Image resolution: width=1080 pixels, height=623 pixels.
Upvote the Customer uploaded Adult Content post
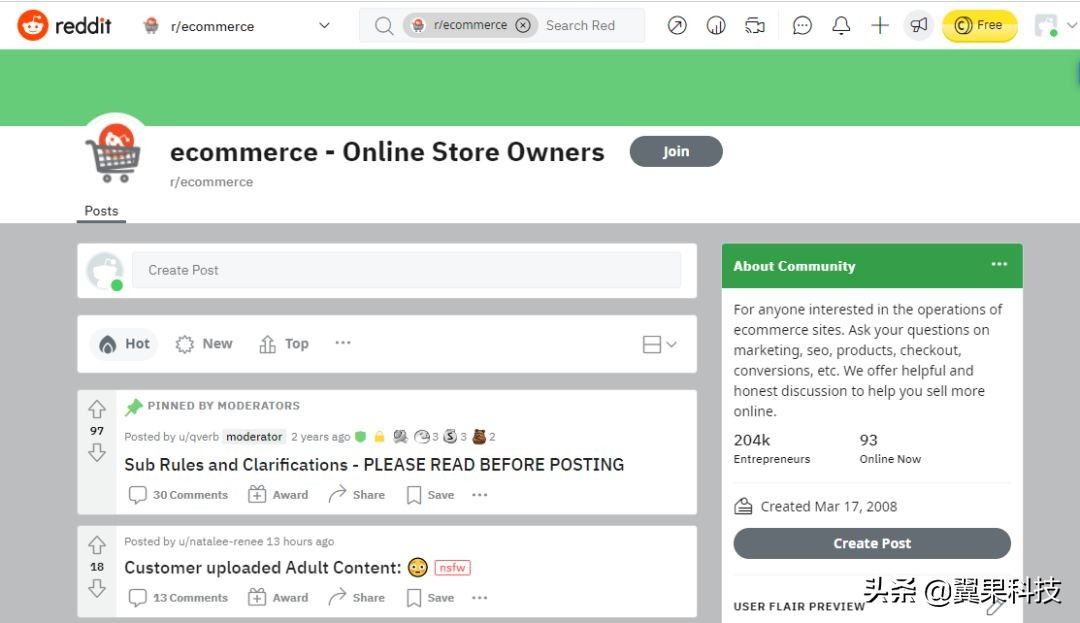96,545
